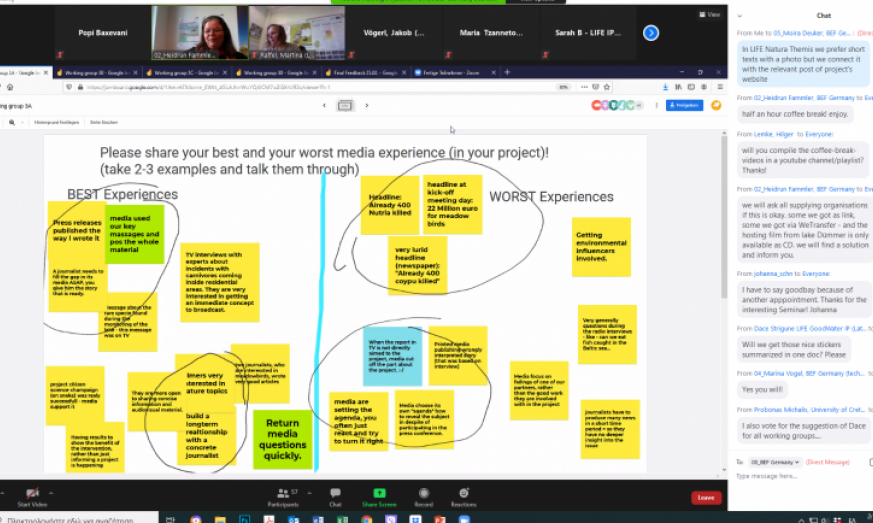Image resolution: width=873 pixels, height=523 pixels.
Task: Open the Participants panel
Action: click(283, 497)
